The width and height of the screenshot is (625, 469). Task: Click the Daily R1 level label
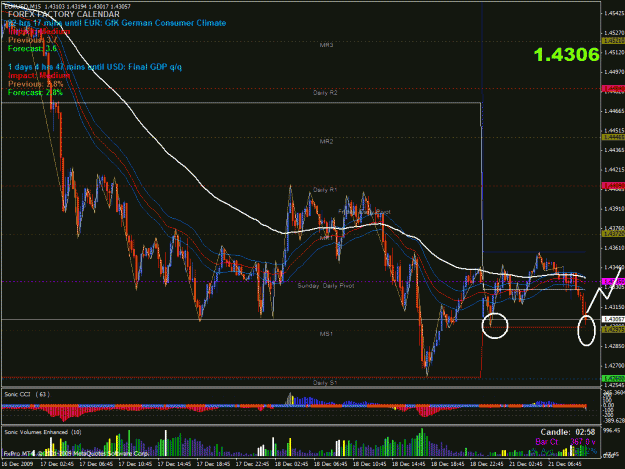[325, 190]
